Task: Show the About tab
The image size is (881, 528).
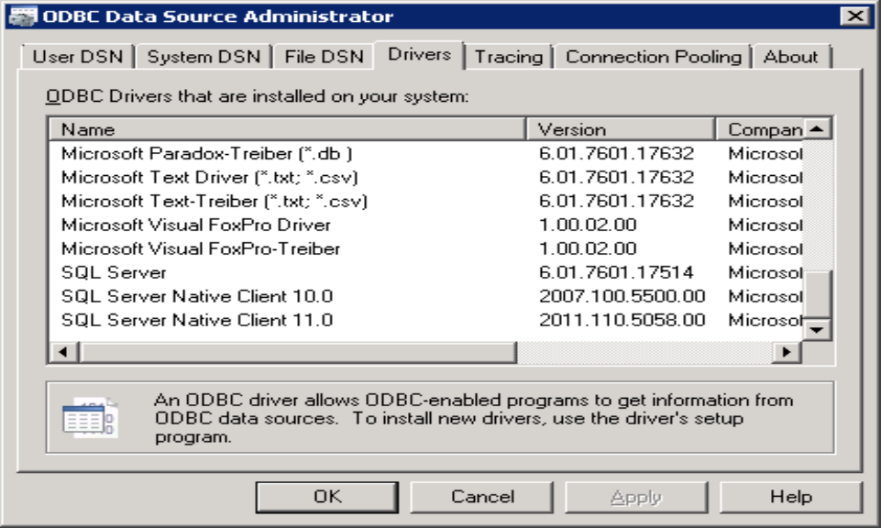Action: [x=791, y=57]
